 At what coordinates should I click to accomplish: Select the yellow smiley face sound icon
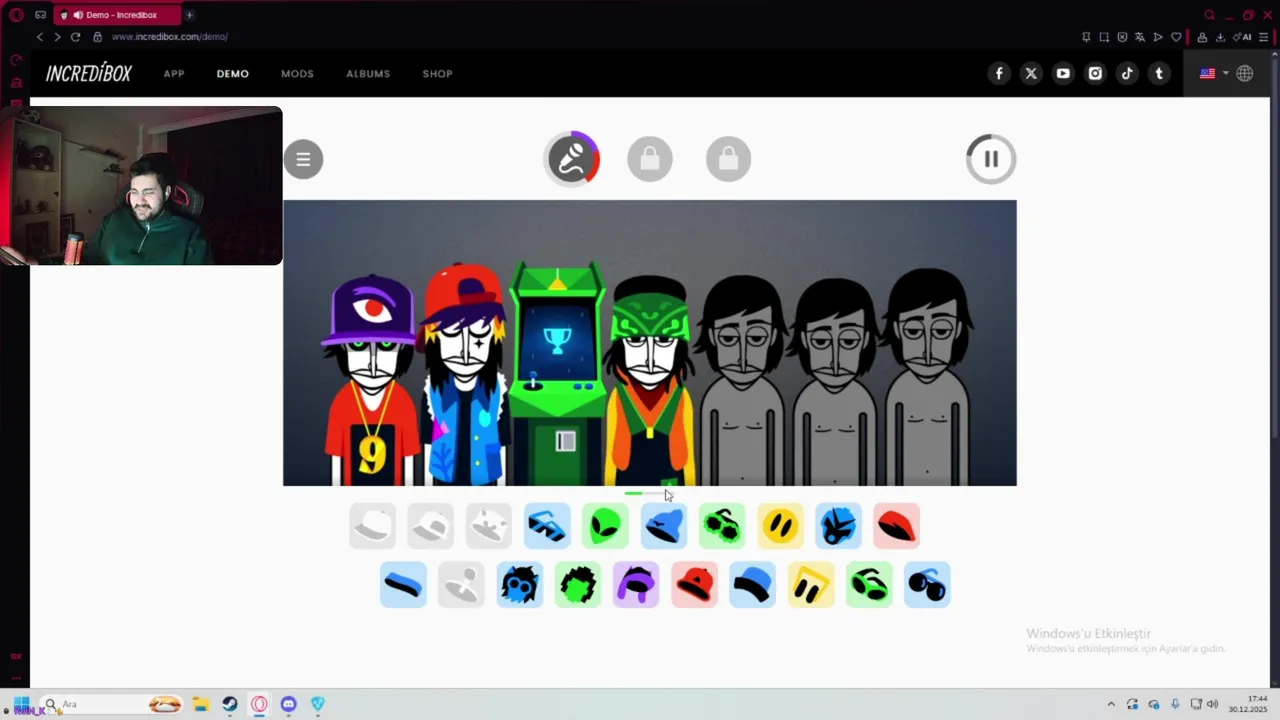tap(780, 526)
